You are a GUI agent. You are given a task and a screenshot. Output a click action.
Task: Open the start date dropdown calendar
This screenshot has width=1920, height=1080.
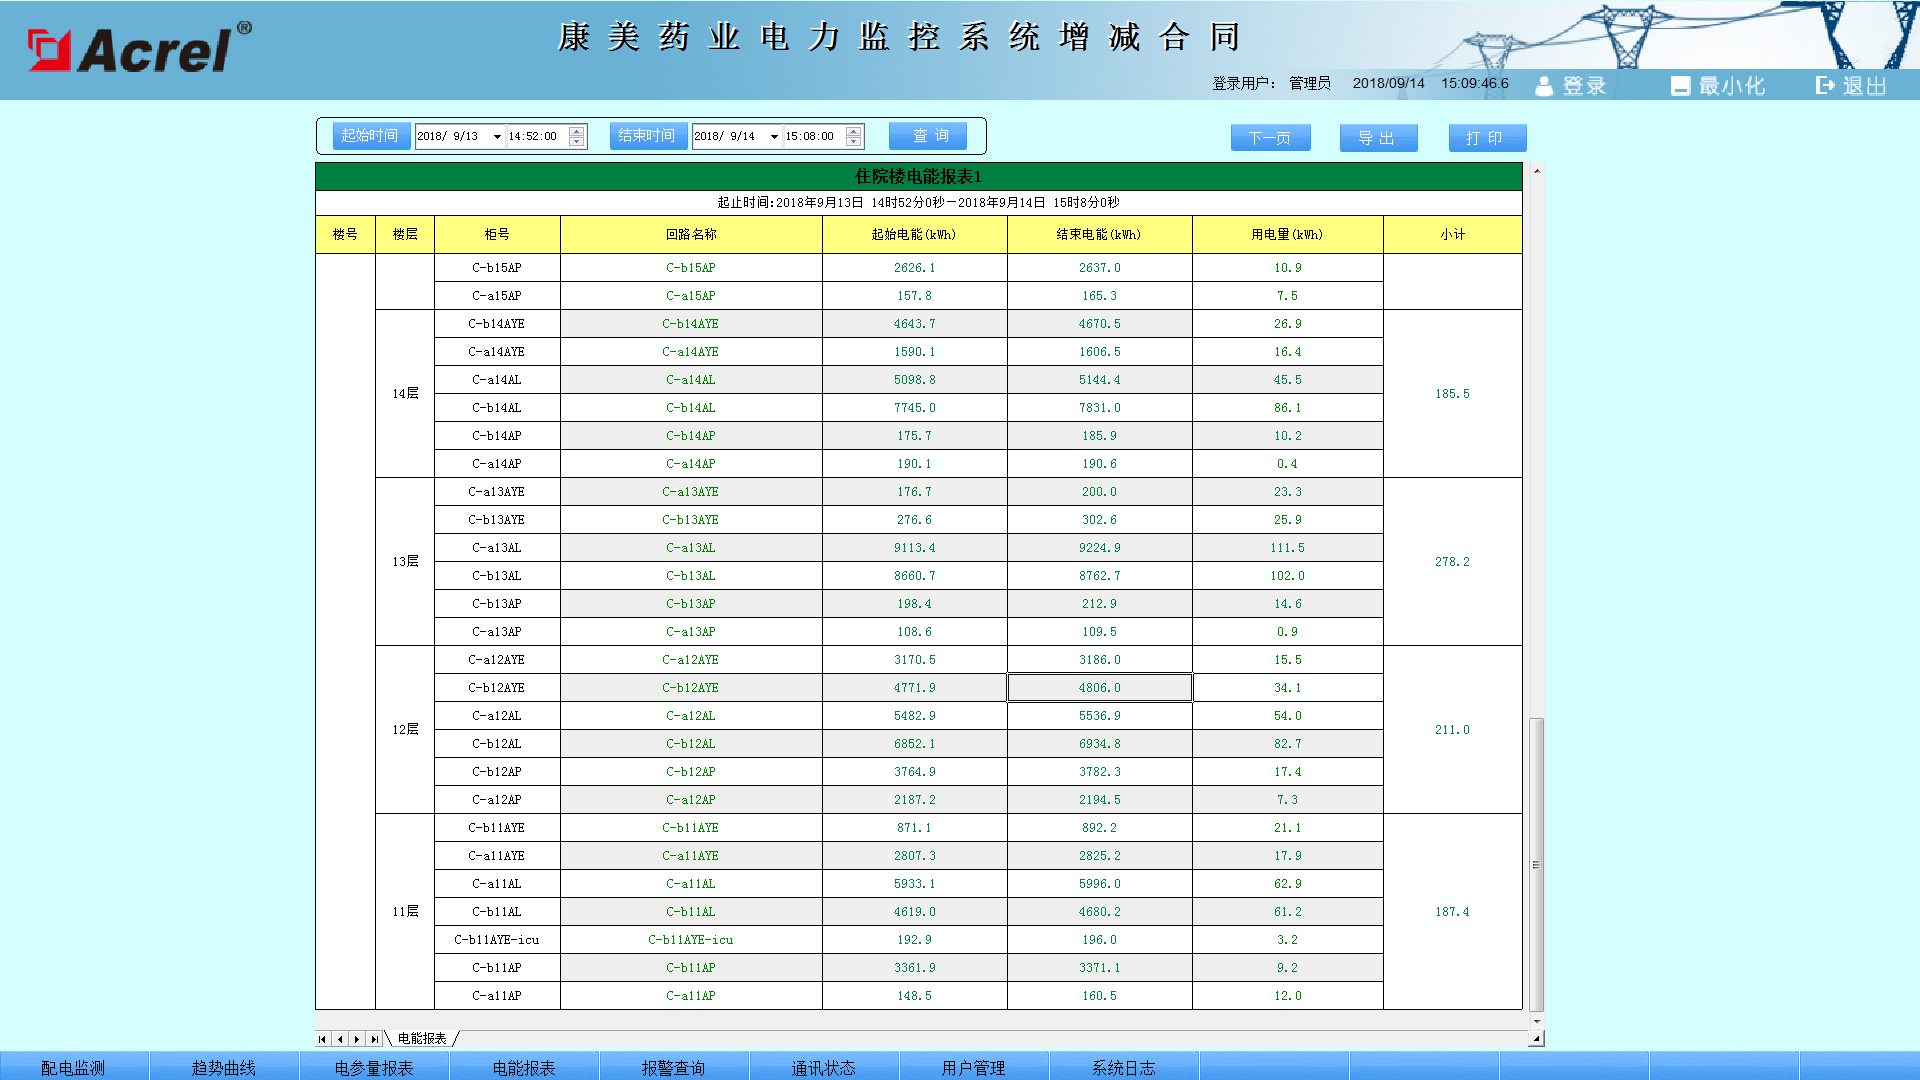[x=497, y=137]
